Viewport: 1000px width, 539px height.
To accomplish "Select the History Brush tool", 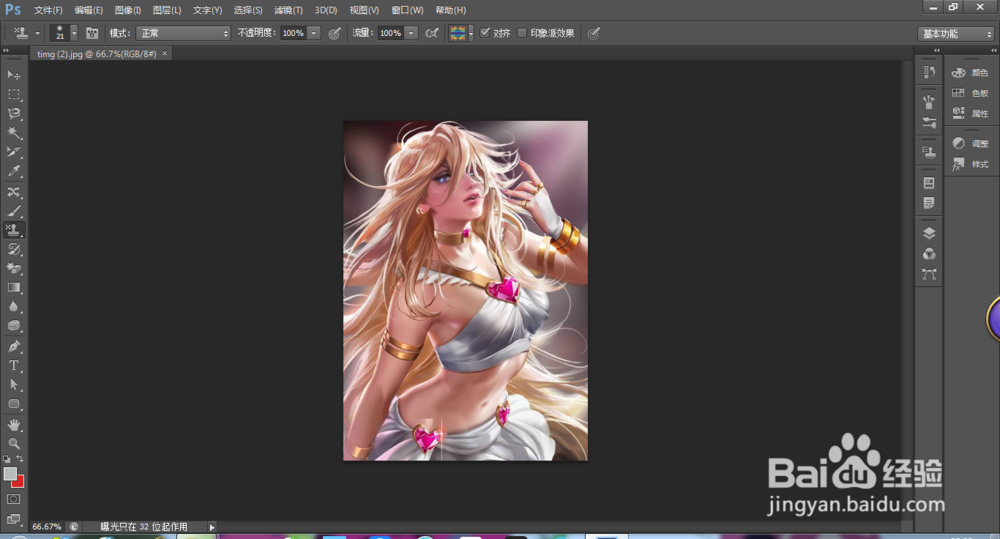I will (13, 249).
